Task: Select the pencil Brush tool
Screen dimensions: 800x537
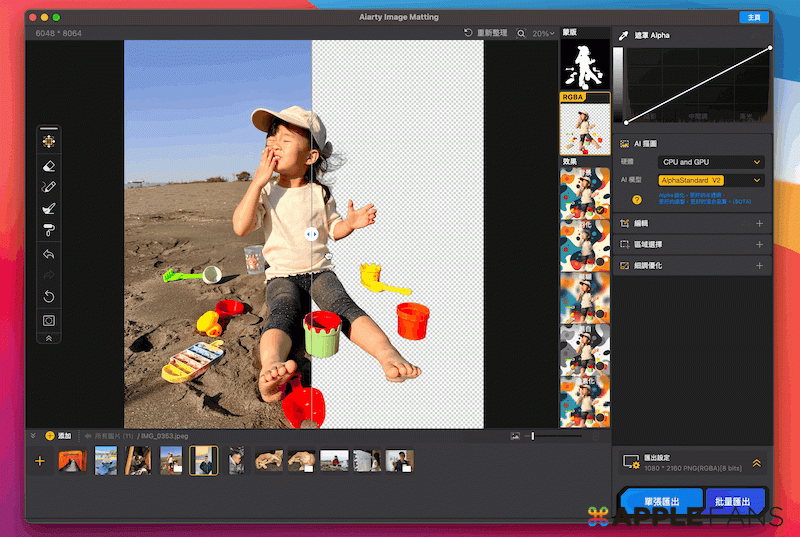Action: pos(49,187)
